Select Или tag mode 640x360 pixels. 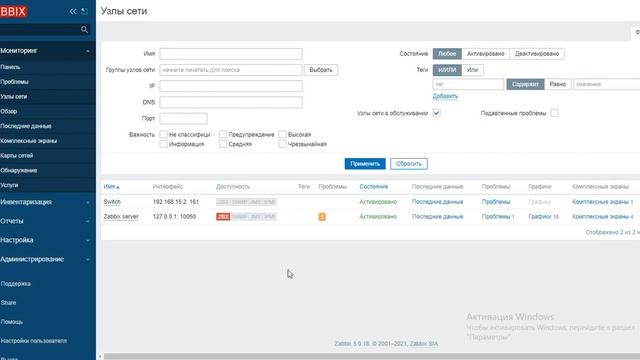472,70
